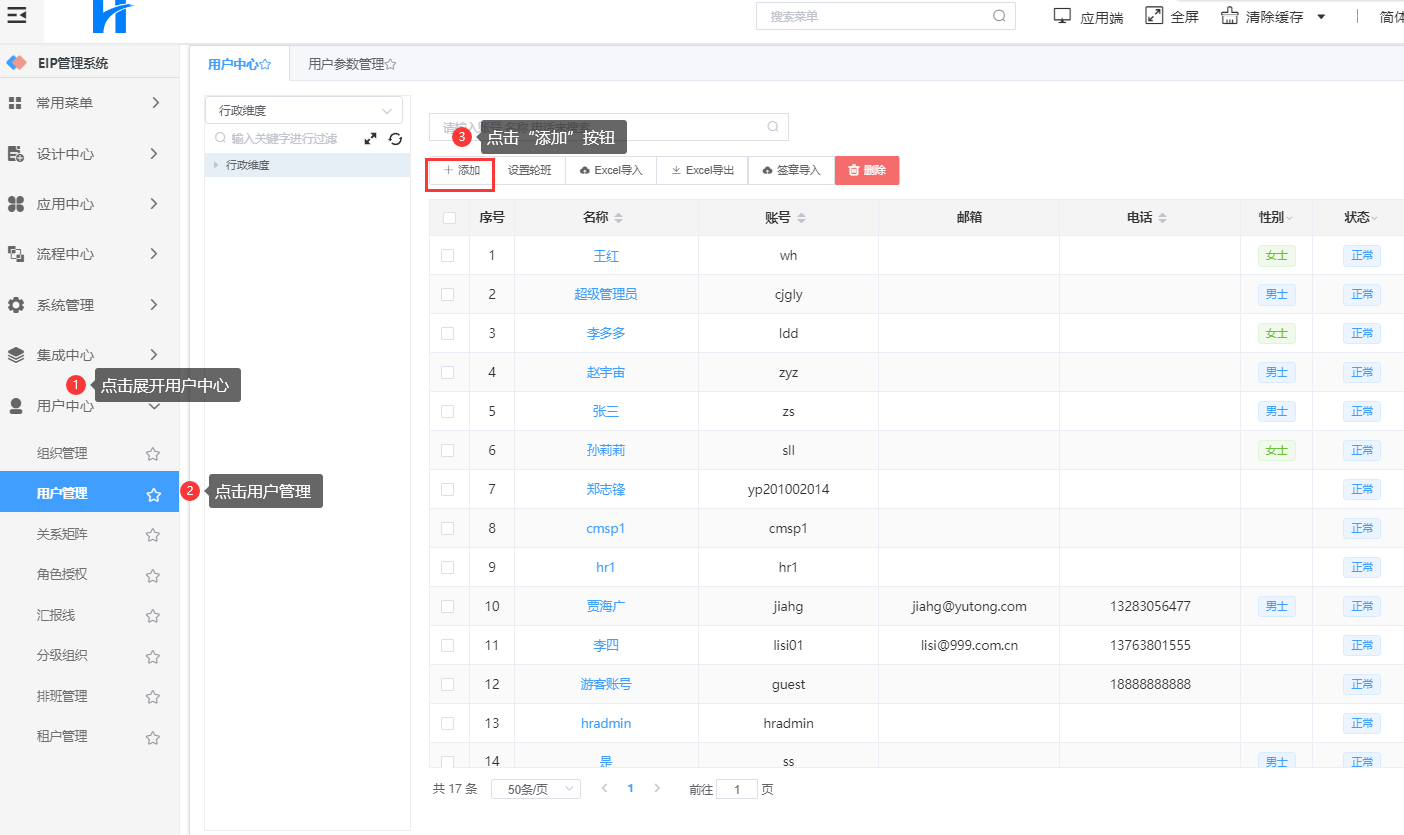Open 角色授权 in the sidebar menu
This screenshot has width=1404, height=835.
[62, 575]
